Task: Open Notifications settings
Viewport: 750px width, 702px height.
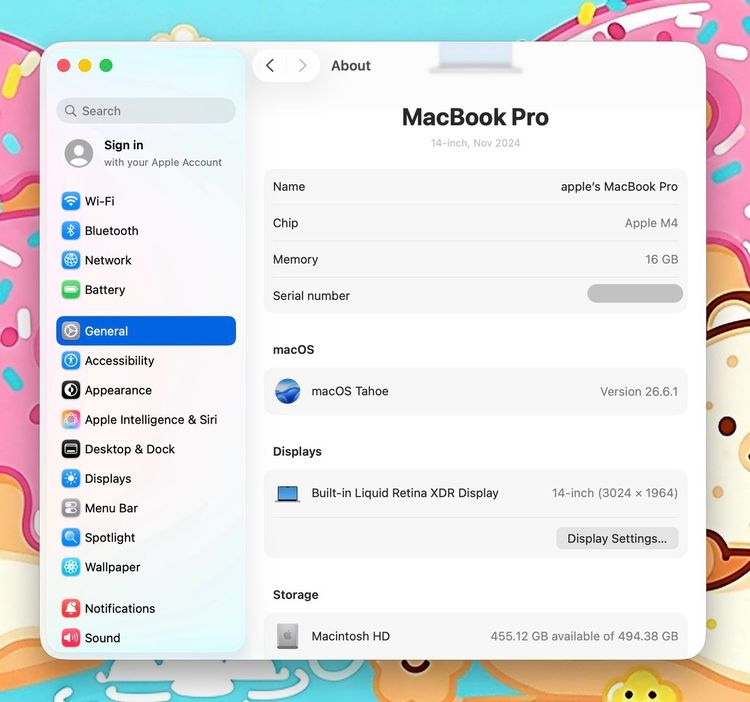Action: click(x=146, y=608)
